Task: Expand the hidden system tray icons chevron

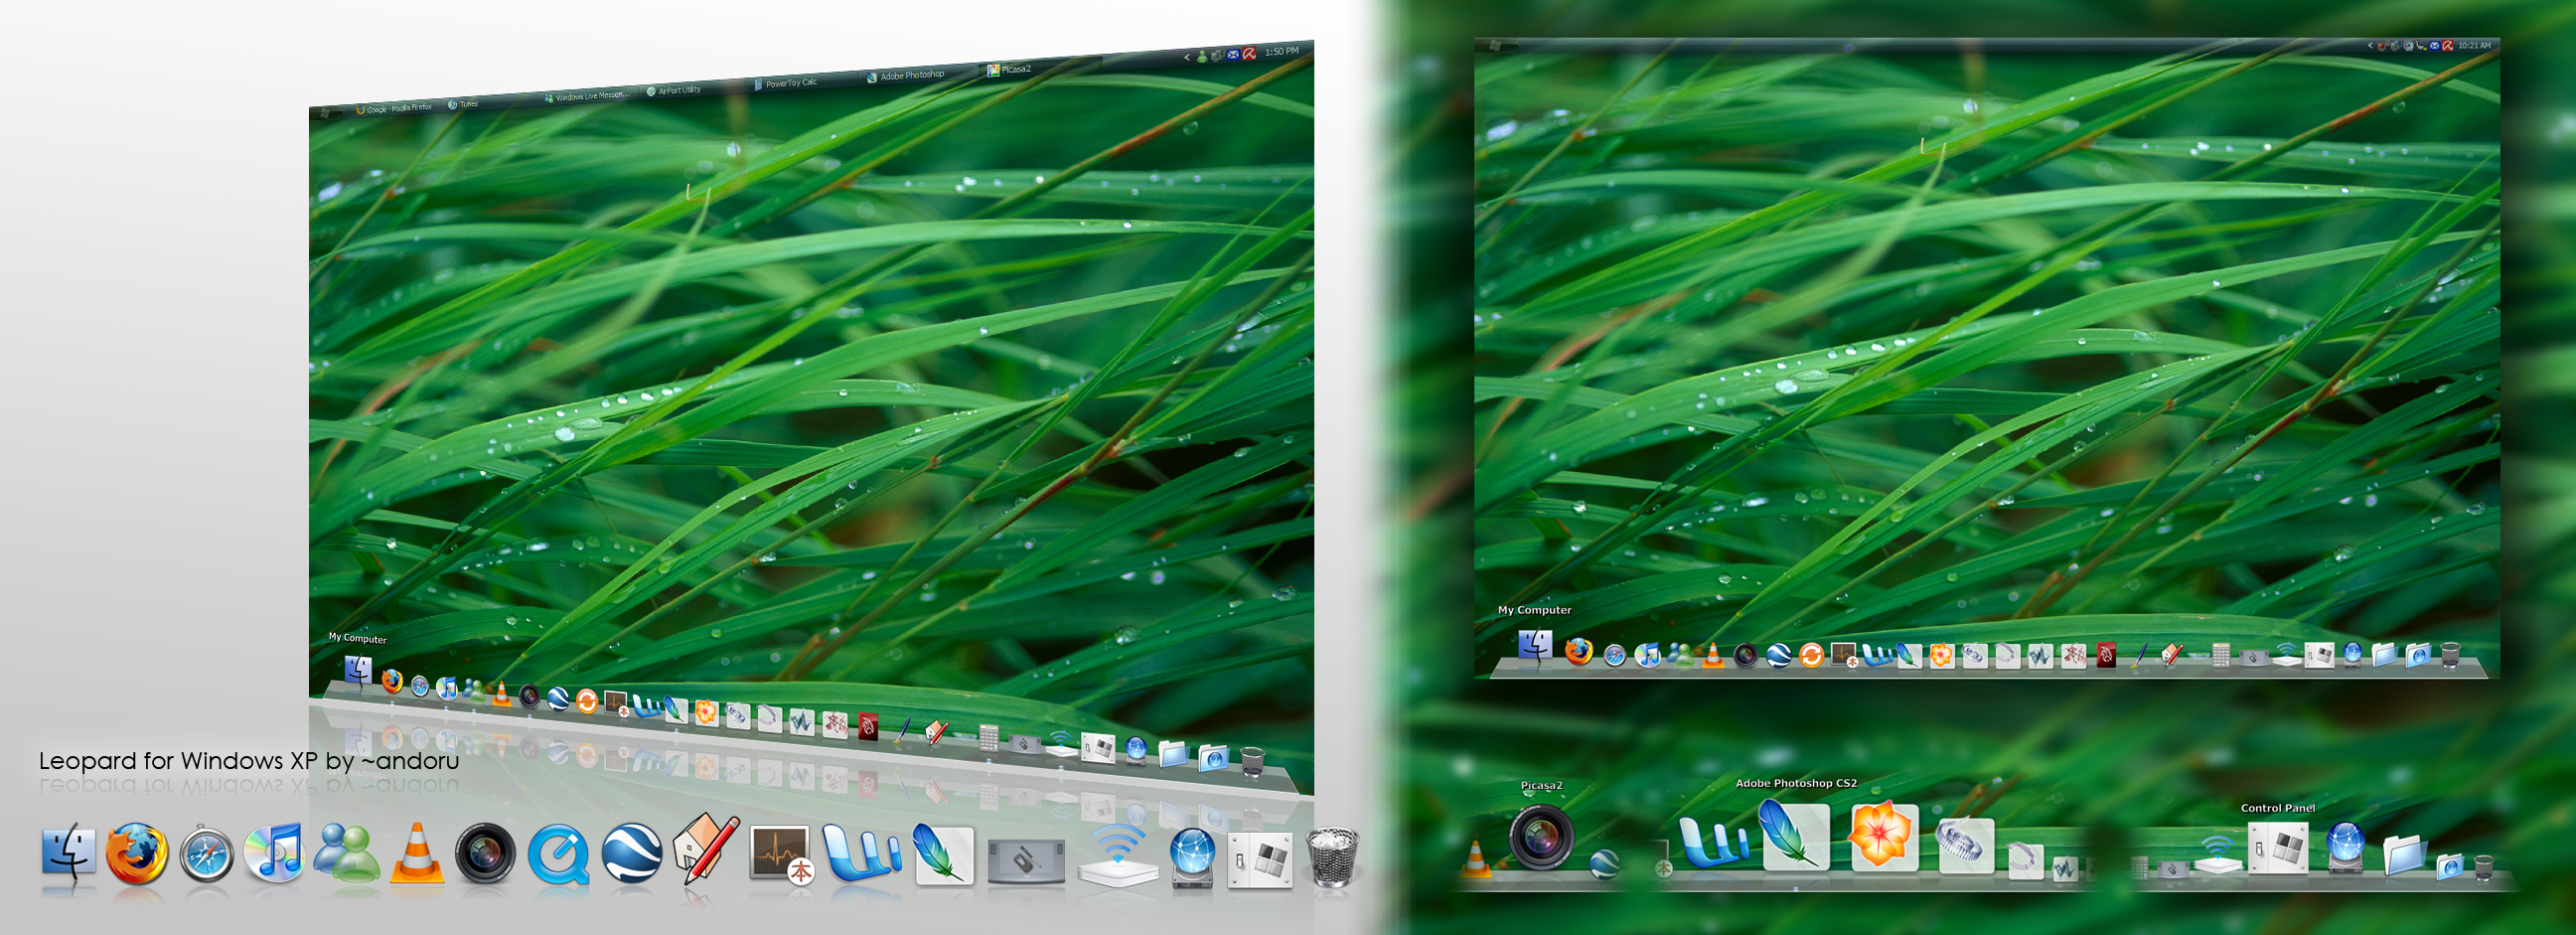Action: (1187, 57)
